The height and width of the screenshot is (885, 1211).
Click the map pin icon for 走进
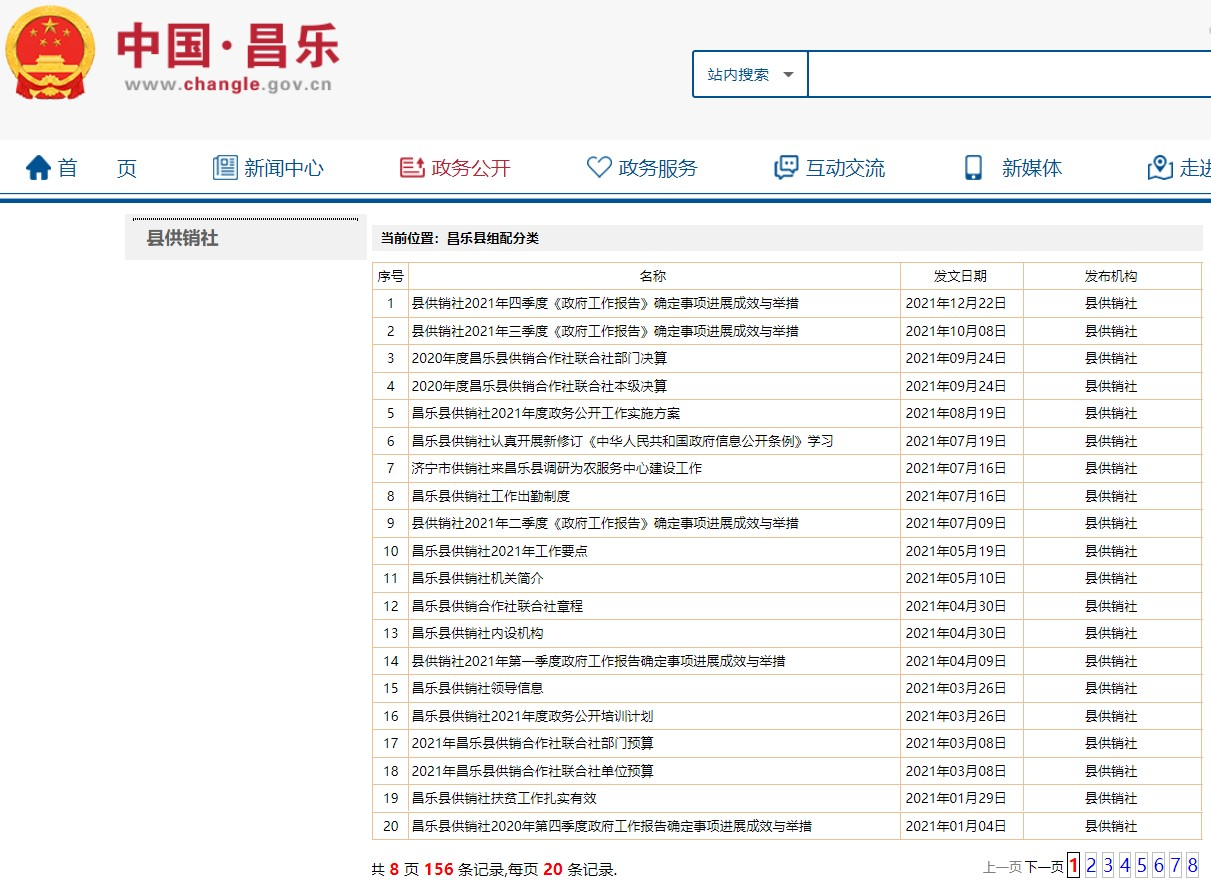click(x=1160, y=168)
